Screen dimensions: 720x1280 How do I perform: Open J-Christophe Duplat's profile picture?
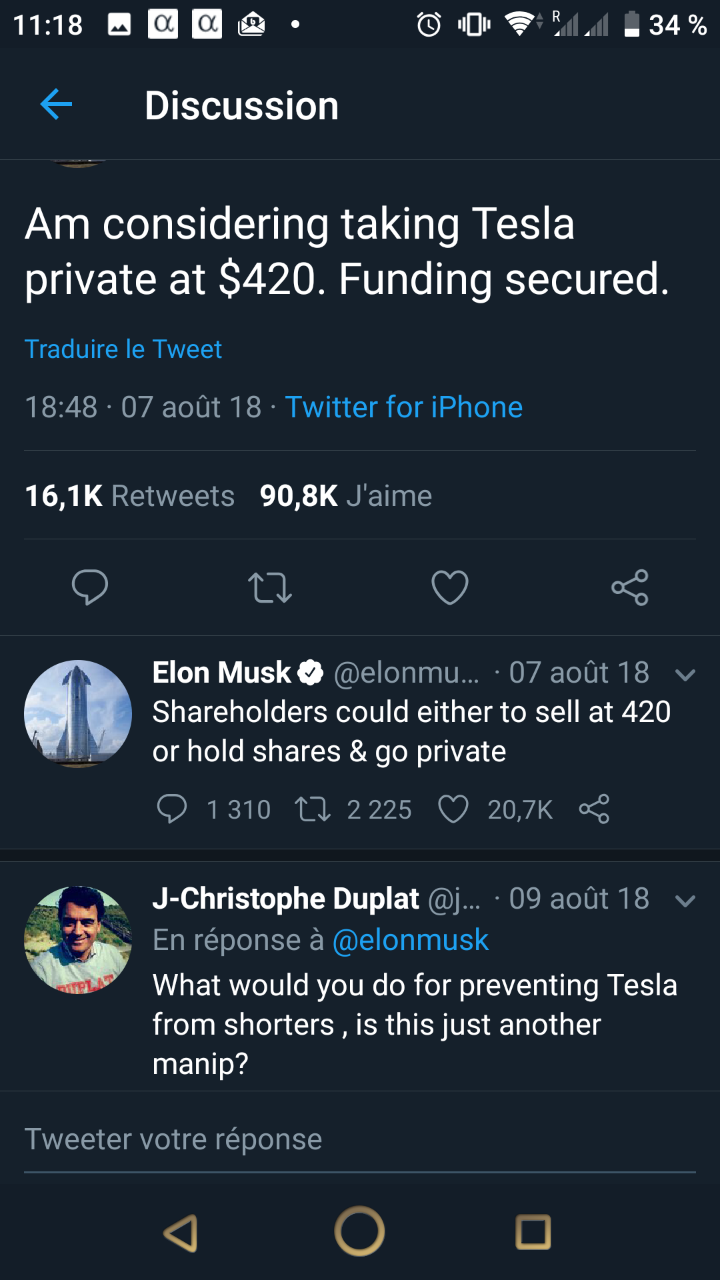pos(78,940)
